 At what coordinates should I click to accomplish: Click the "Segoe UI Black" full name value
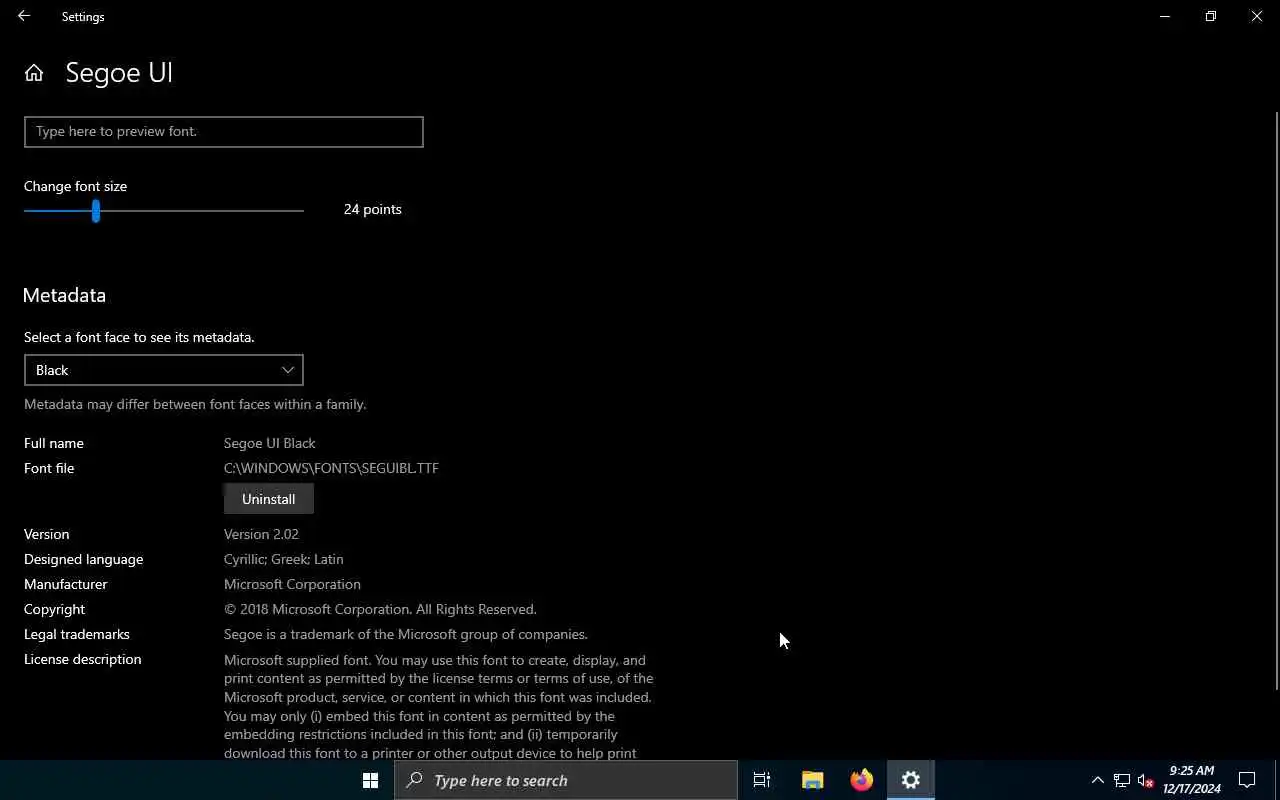pos(270,443)
